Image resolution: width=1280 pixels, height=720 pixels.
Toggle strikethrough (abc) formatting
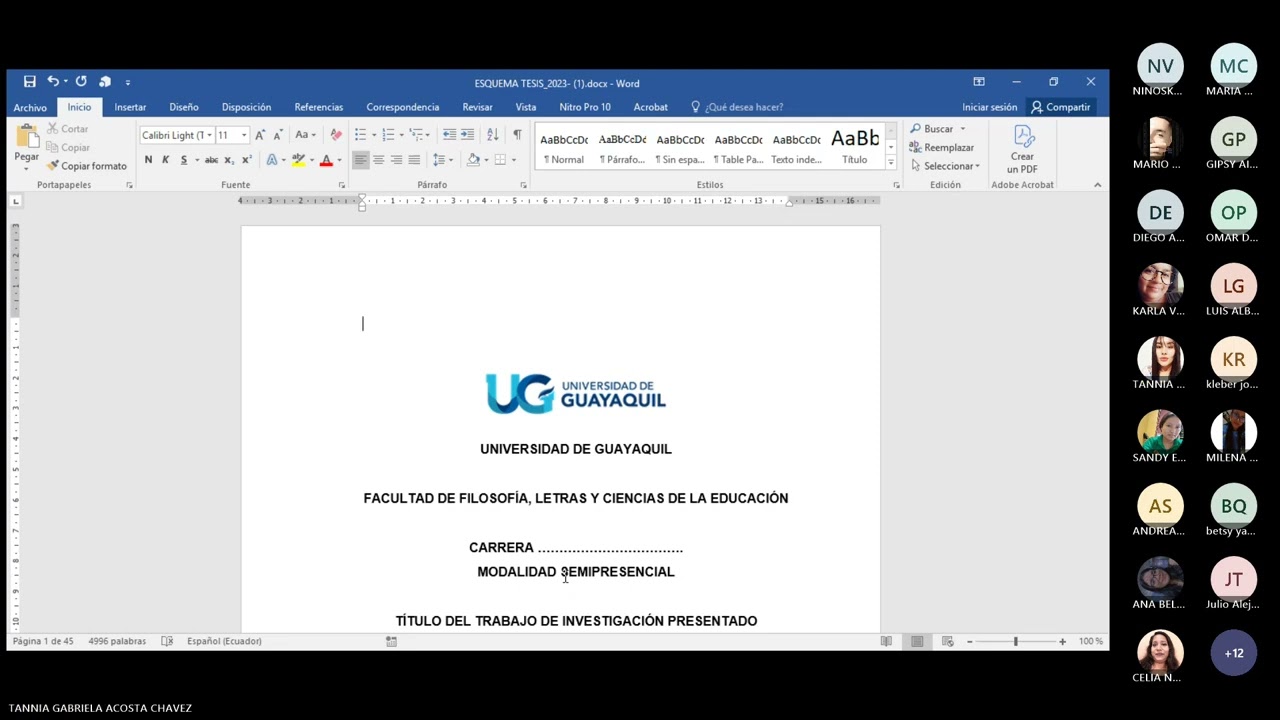point(211,160)
